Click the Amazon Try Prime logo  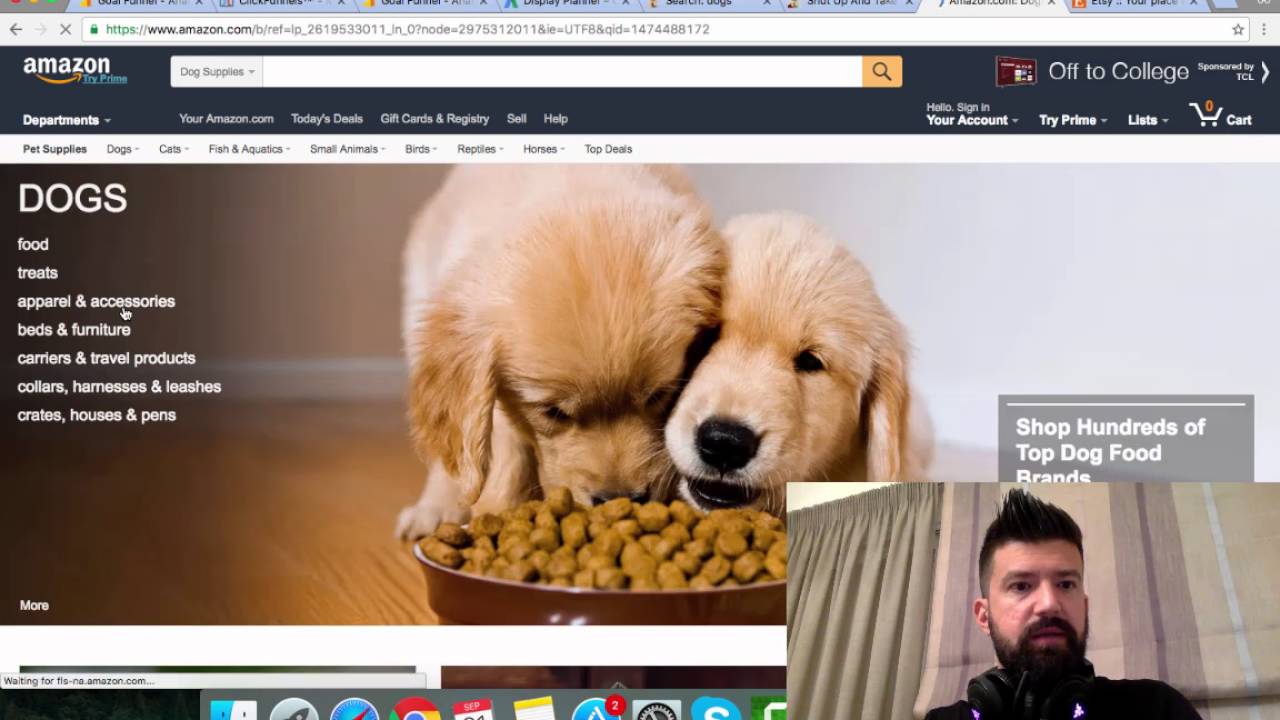(x=73, y=71)
